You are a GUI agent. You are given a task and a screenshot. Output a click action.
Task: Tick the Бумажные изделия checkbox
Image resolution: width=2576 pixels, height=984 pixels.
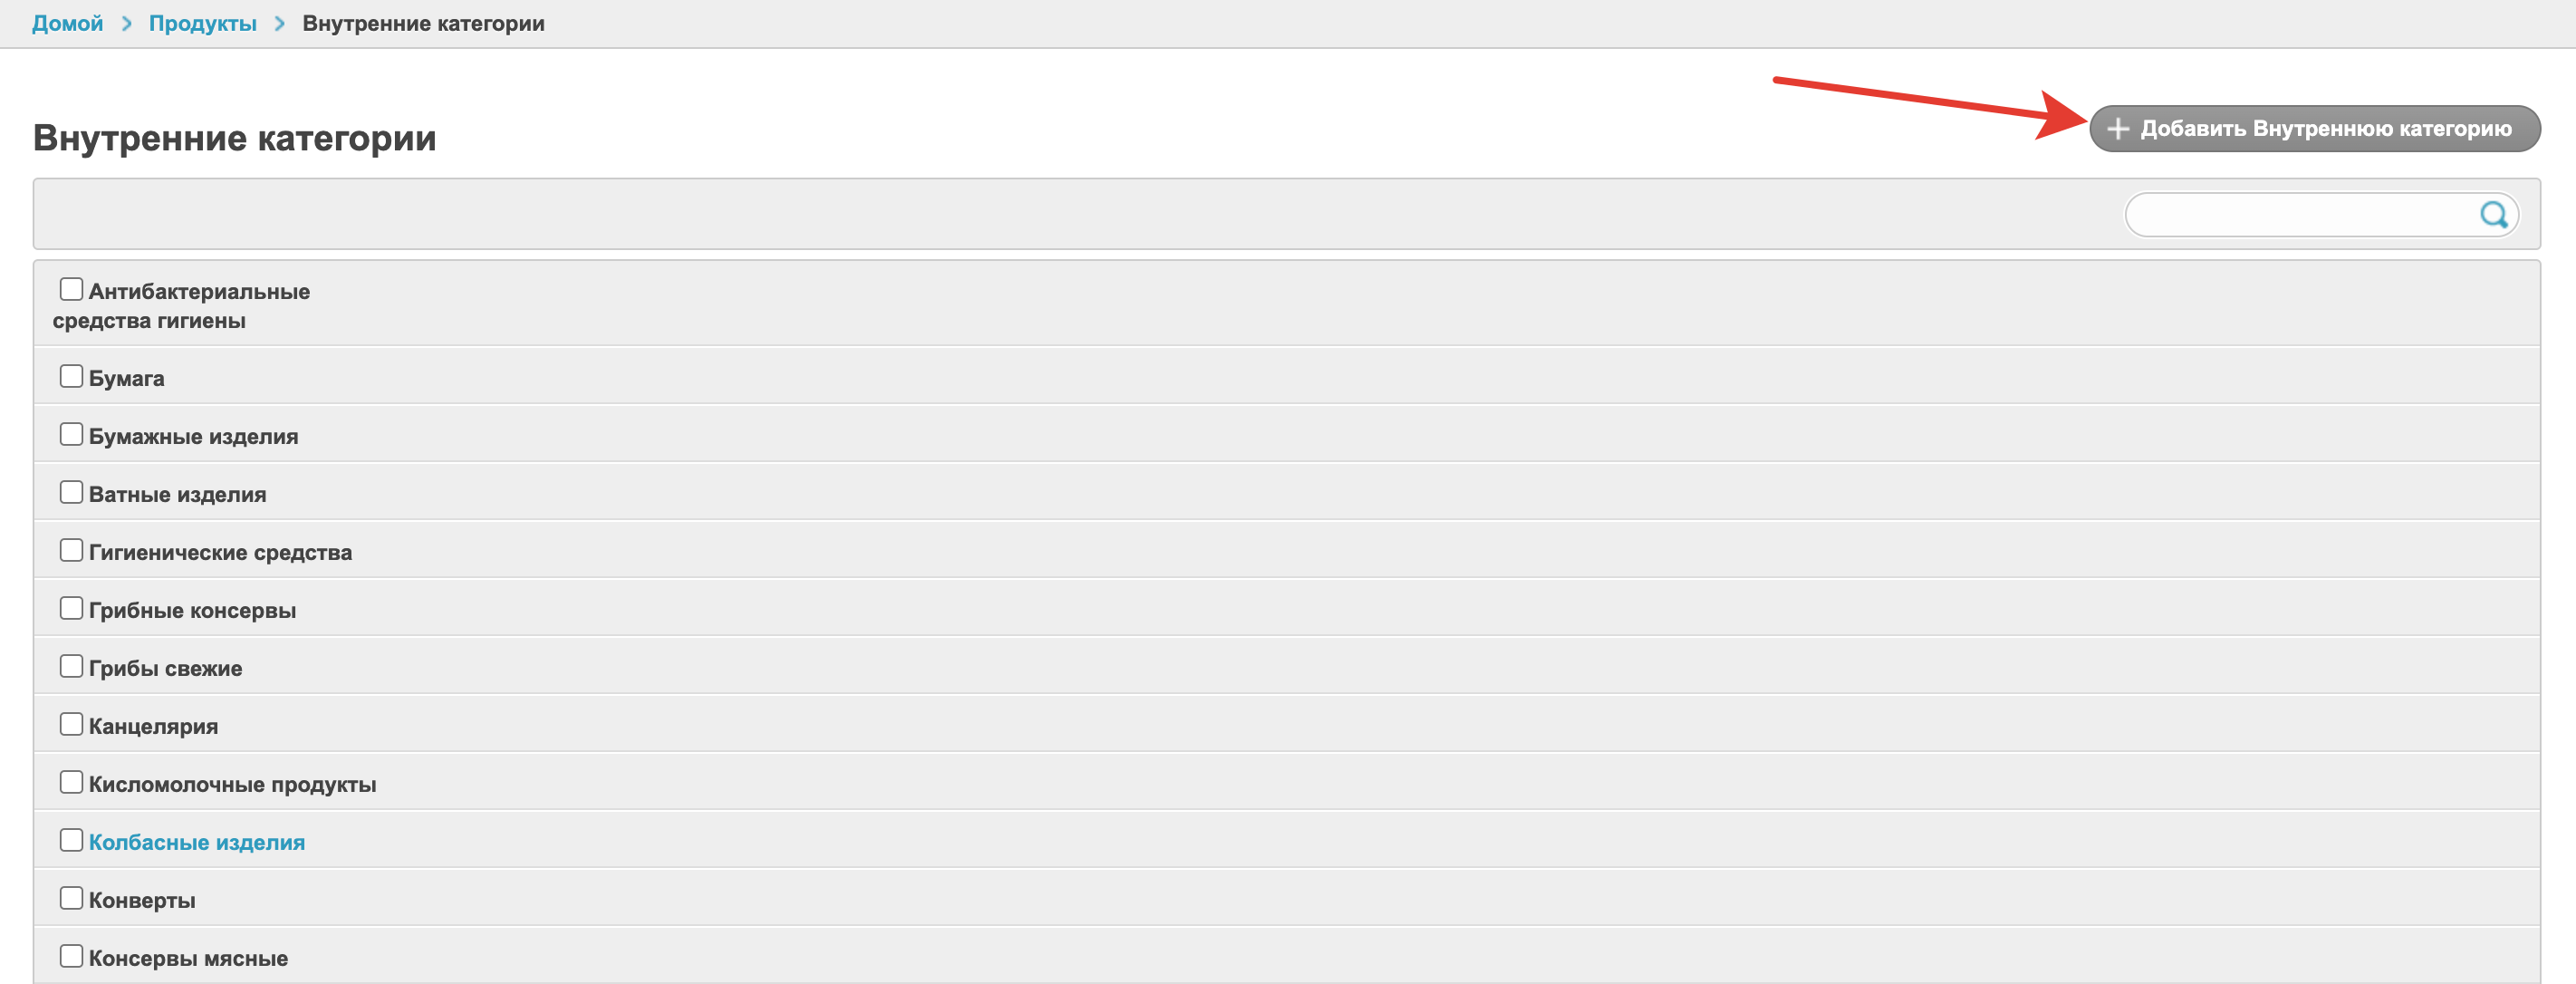click(x=71, y=434)
